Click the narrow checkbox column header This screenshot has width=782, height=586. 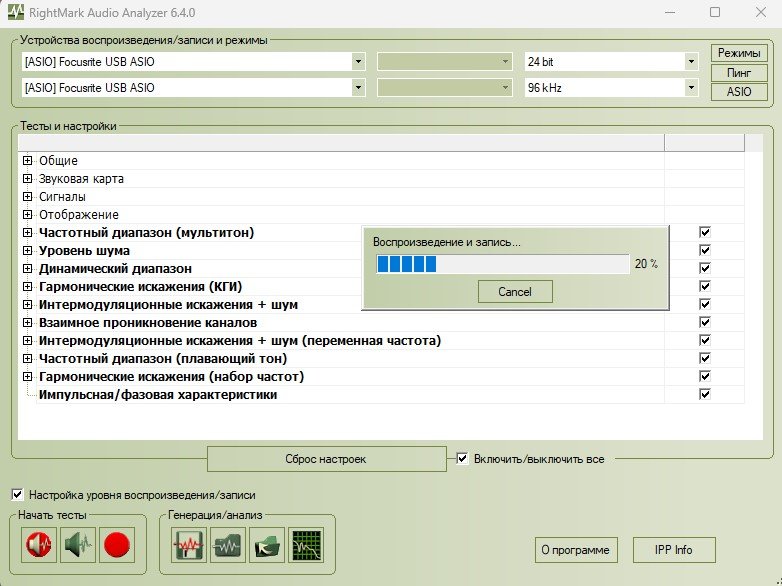pyautogui.click(x=704, y=143)
